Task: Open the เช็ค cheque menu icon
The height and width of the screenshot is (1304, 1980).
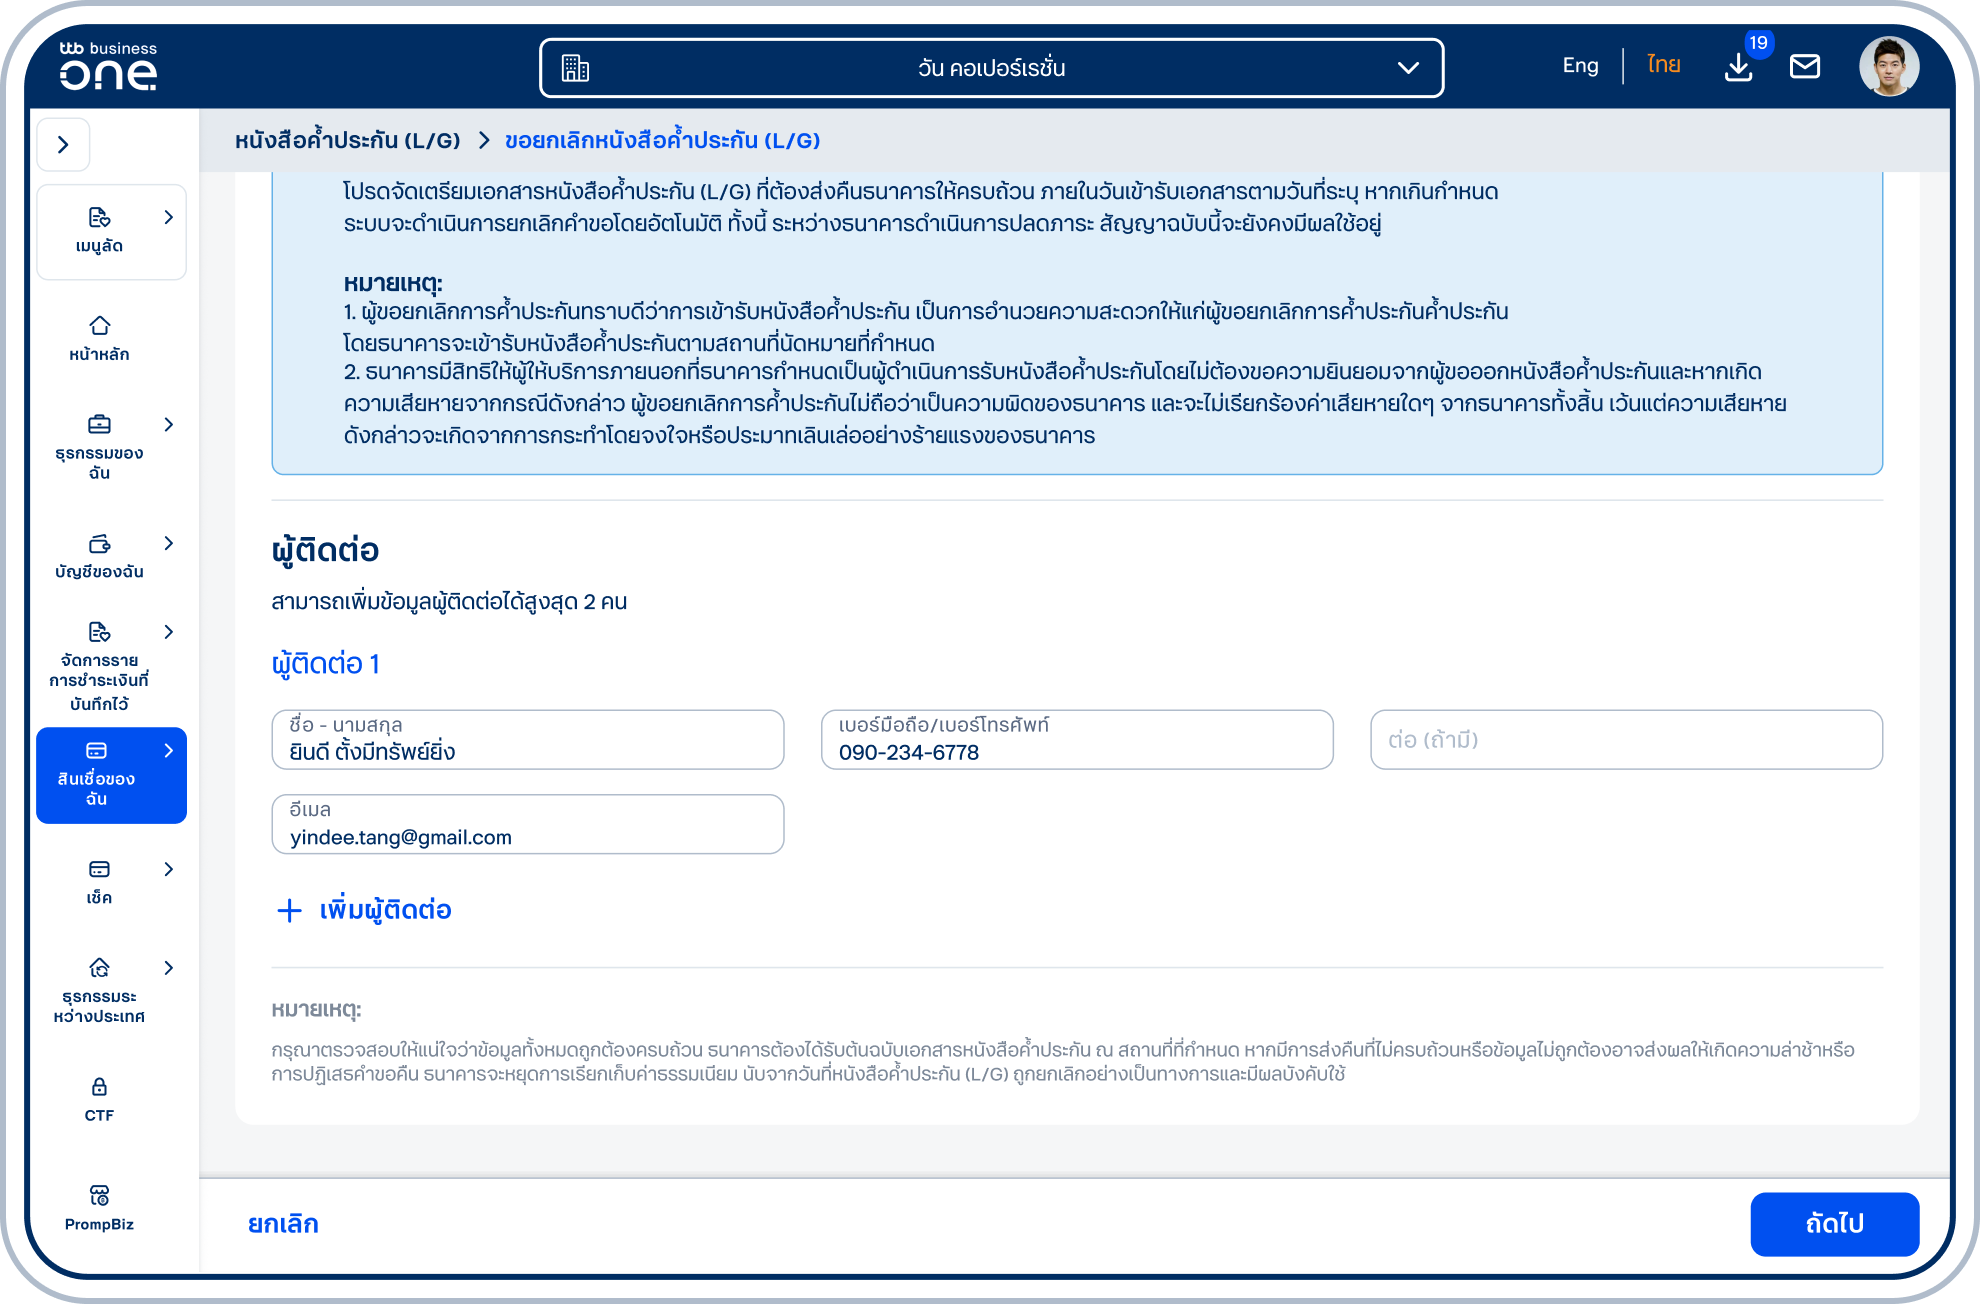Action: (x=99, y=869)
